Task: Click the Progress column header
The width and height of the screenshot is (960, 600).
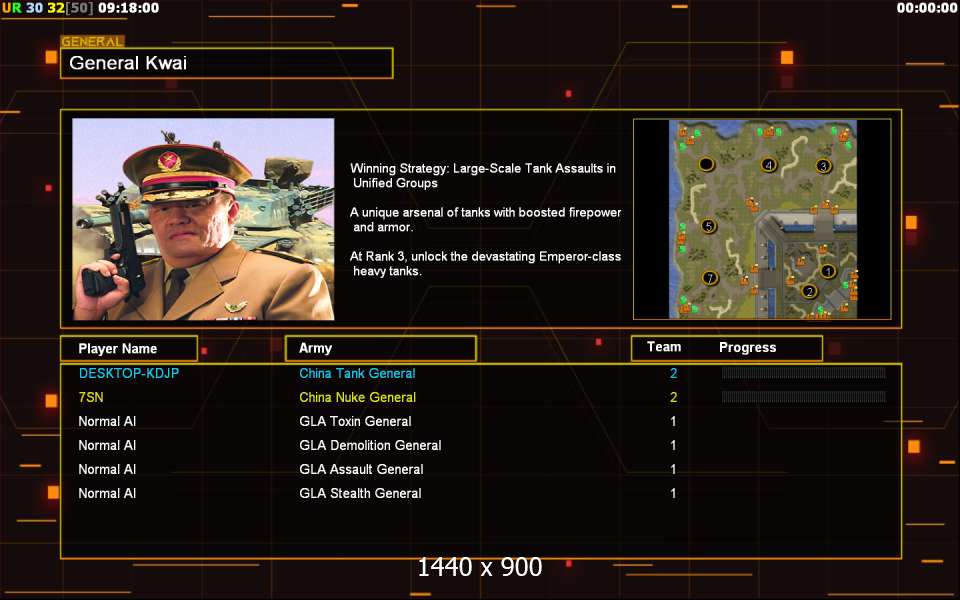Action: pos(747,348)
